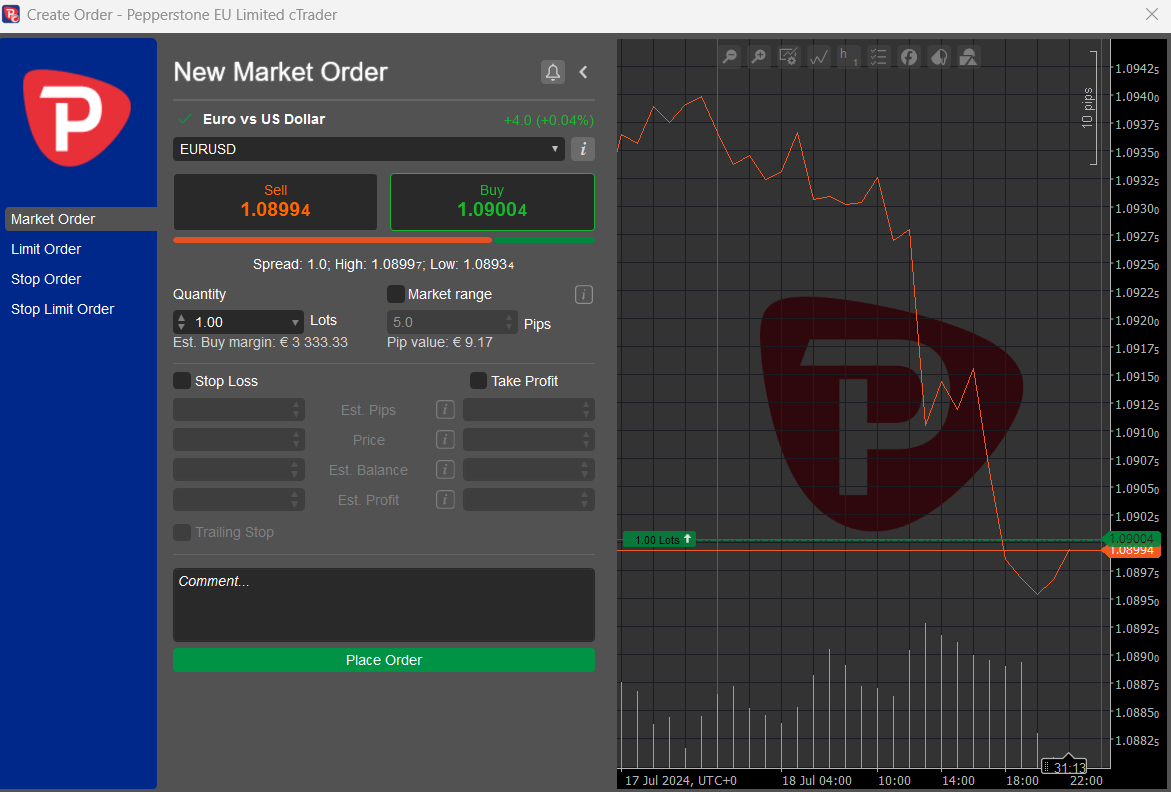Toggle the Trailing Stop checkbox
The height and width of the screenshot is (792, 1171).
[182, 532]
